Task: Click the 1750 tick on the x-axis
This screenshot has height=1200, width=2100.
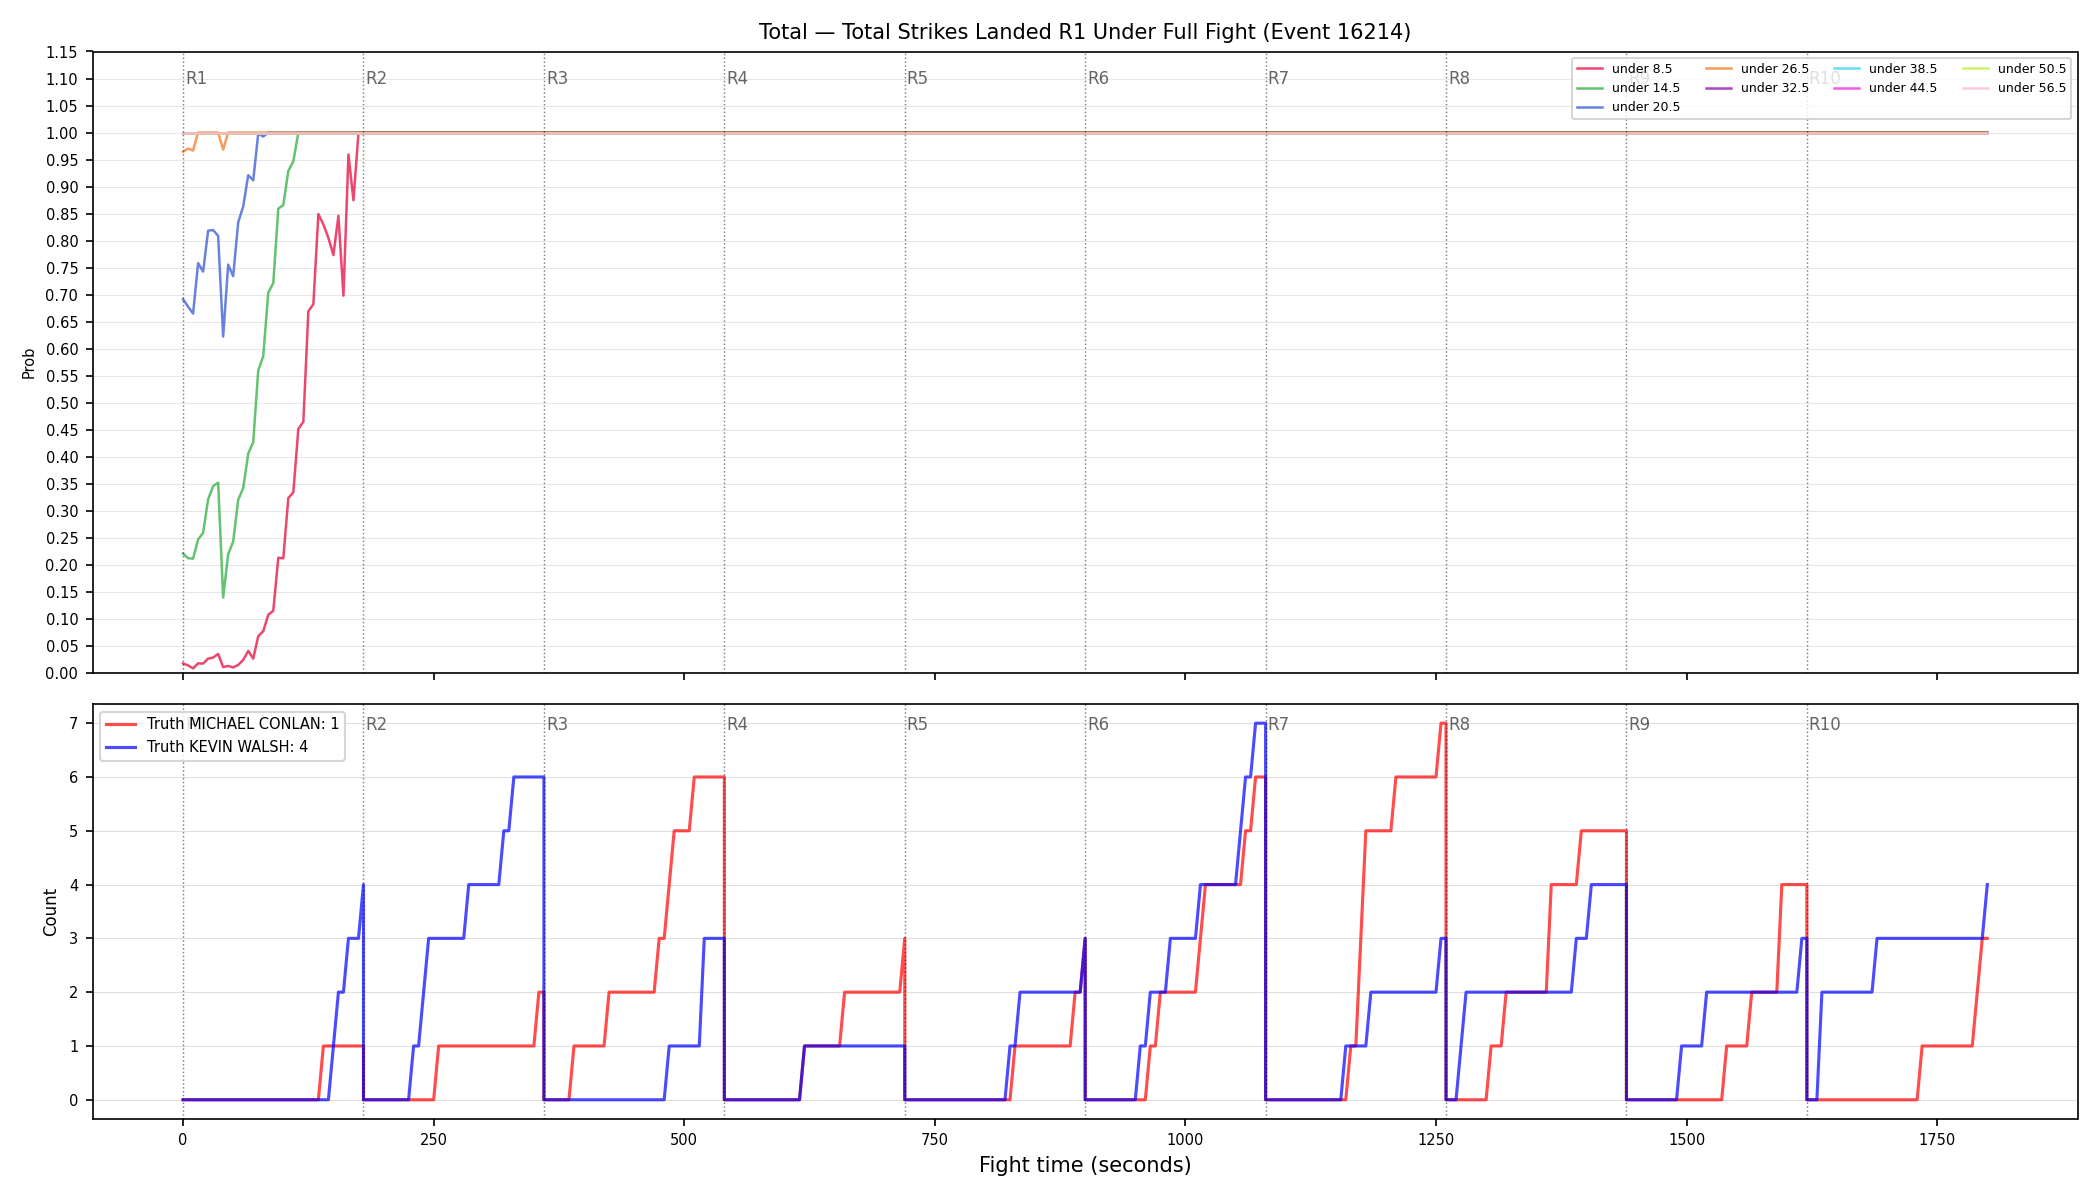Action: click(1937, 1139)
